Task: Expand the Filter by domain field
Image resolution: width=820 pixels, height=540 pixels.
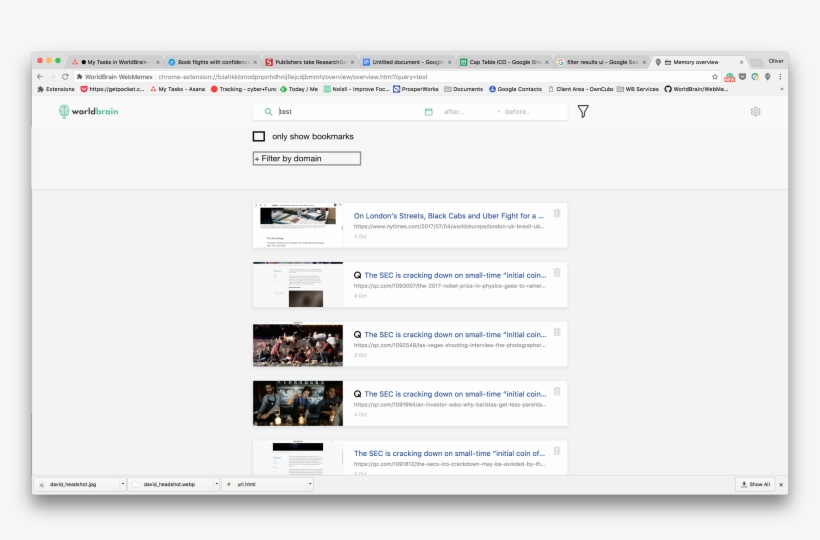Action: point(307,158)
